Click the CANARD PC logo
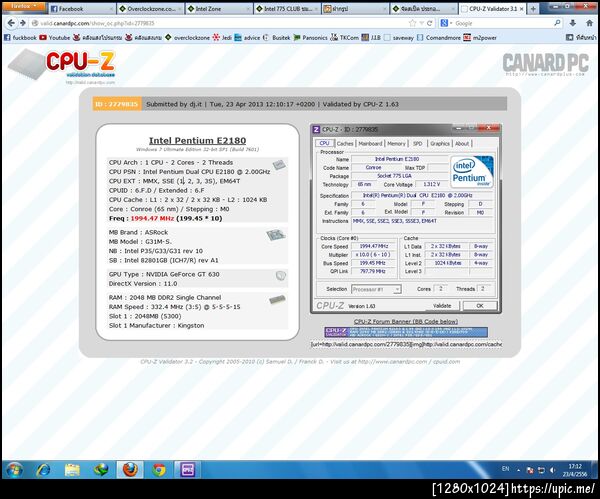 [x=545, y=64]
